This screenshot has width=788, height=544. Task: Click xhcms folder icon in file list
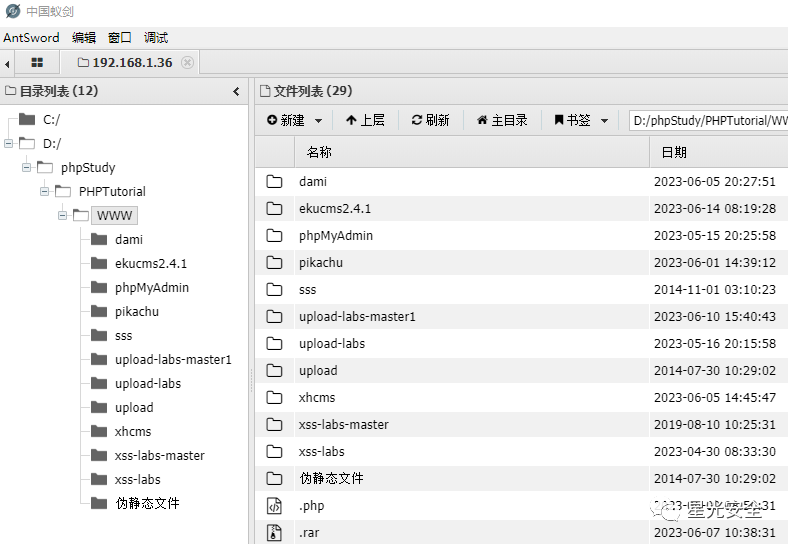pos(274,397)
